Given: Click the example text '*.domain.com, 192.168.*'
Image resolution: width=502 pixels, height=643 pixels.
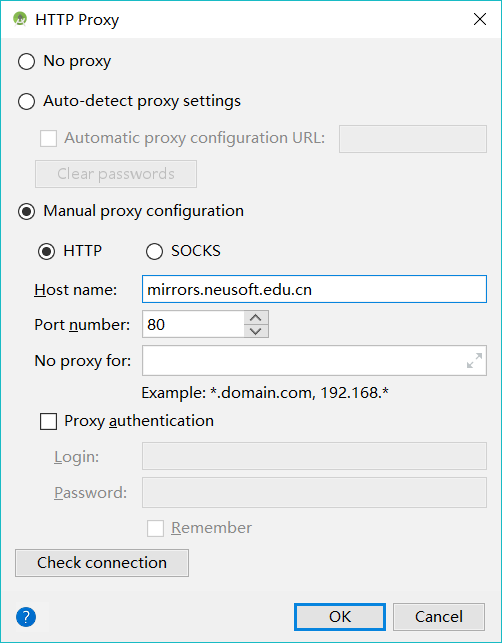Looking at the screenshot, I should [x=299, y=393].
